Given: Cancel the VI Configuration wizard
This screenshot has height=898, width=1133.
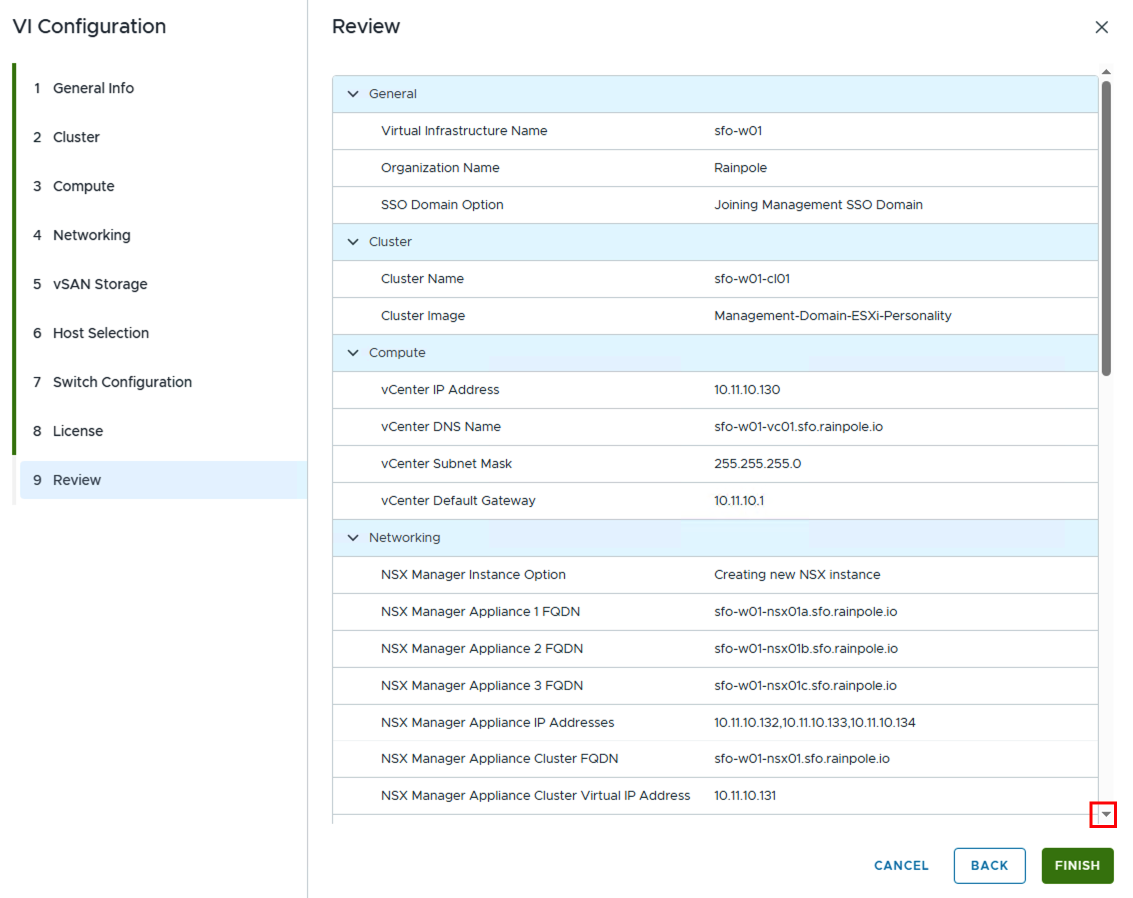Looking at the screenshot, I should (901, 866).
